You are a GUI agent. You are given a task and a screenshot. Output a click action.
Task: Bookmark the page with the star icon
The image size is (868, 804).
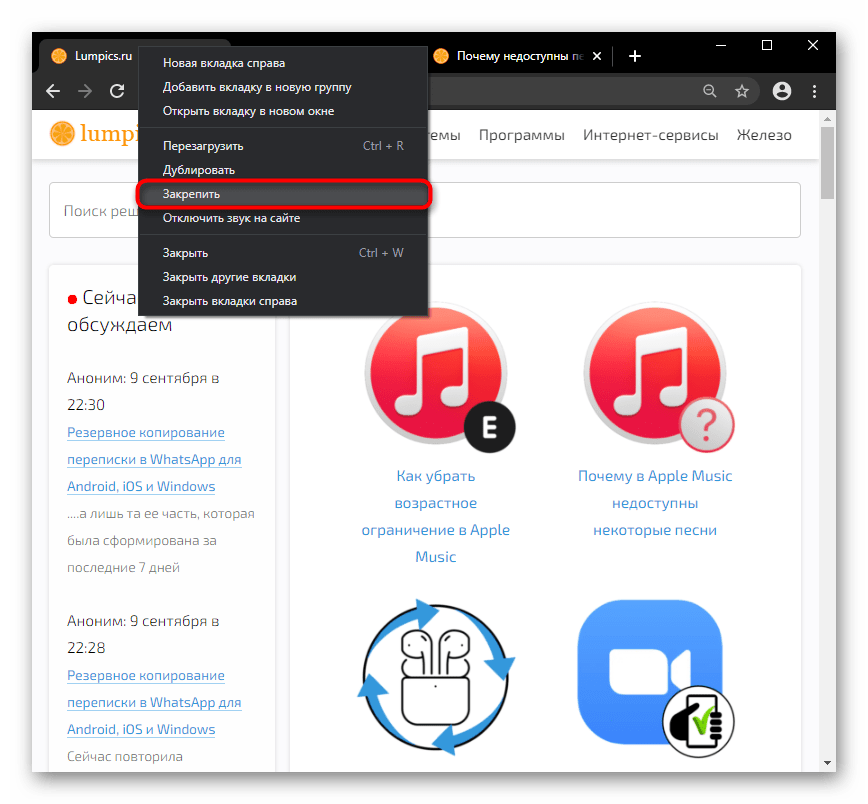742,91
